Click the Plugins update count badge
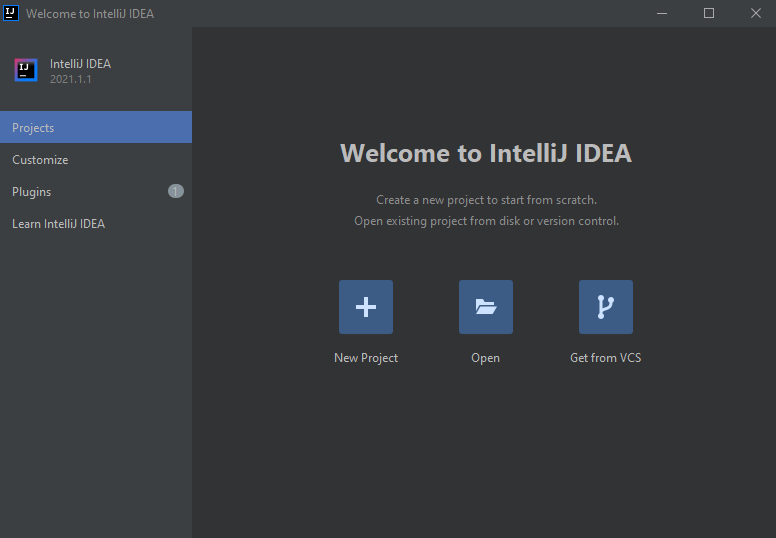776x538 pixels. 176,191
